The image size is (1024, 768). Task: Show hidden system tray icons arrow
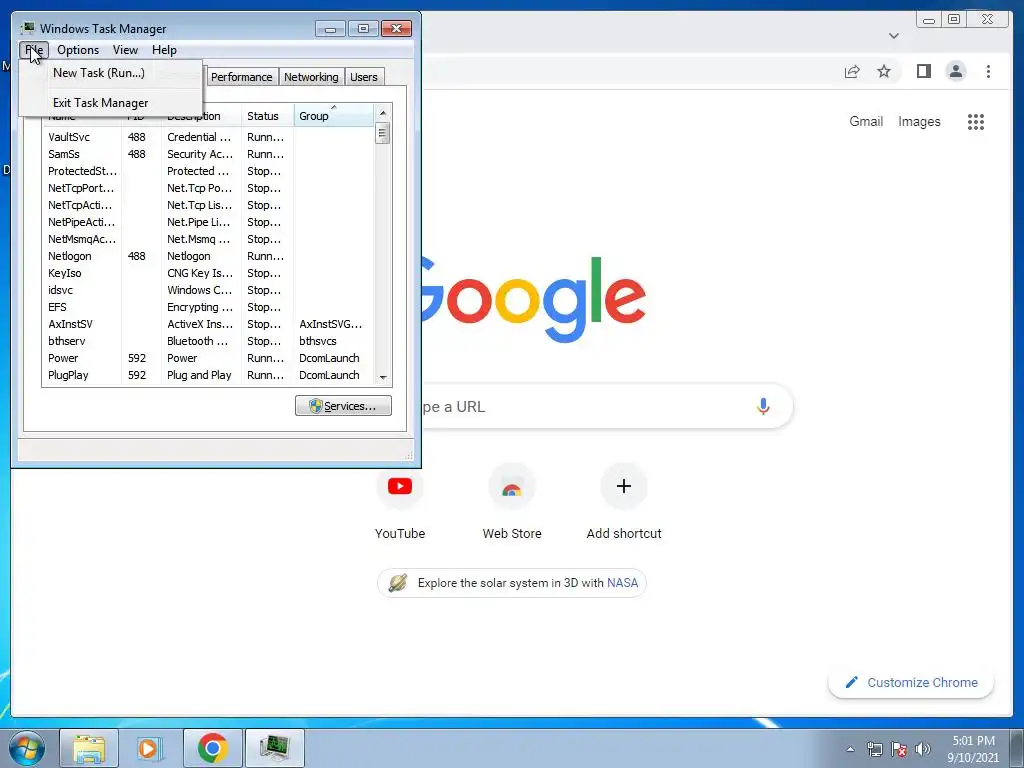pos(850,749)
